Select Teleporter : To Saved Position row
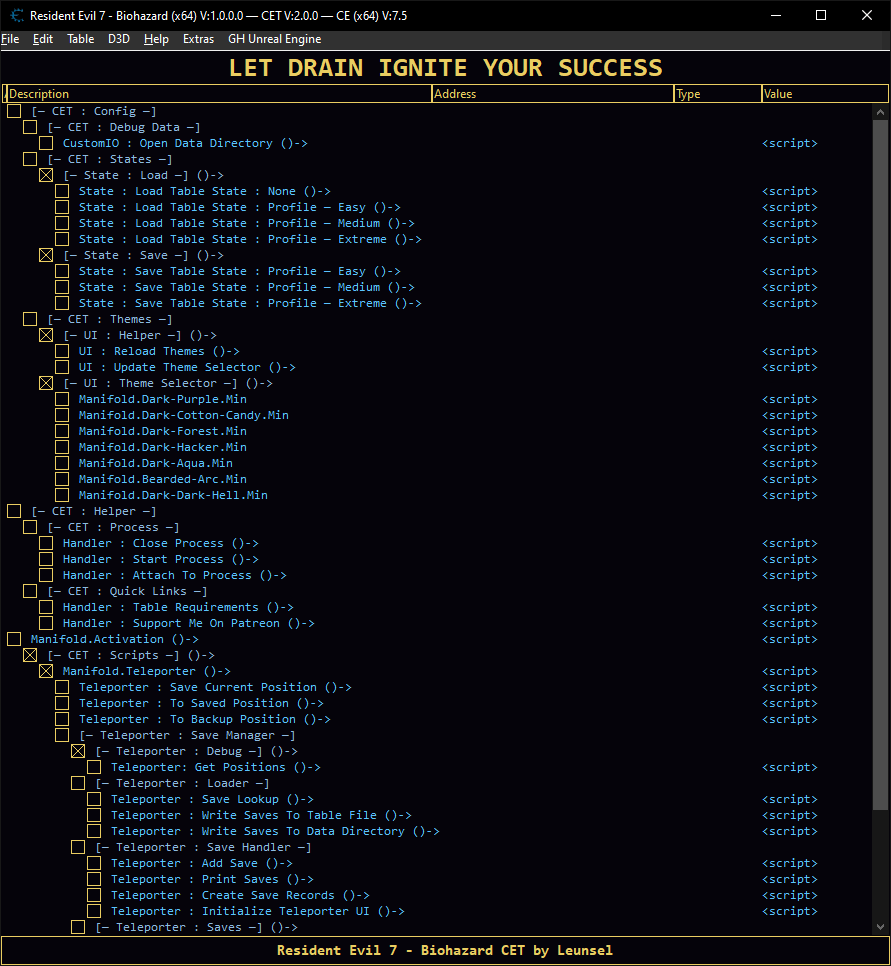Viewport: 891px width, 966px height. [x=201, y=703]
